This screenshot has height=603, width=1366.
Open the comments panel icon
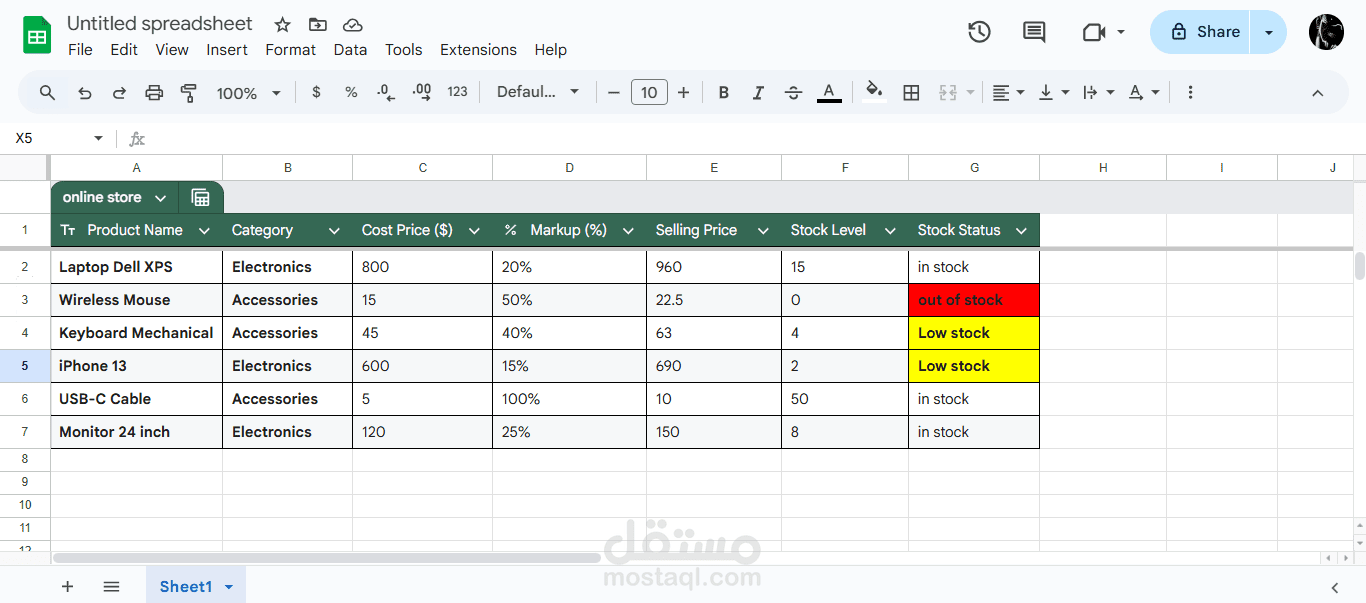1034,32
